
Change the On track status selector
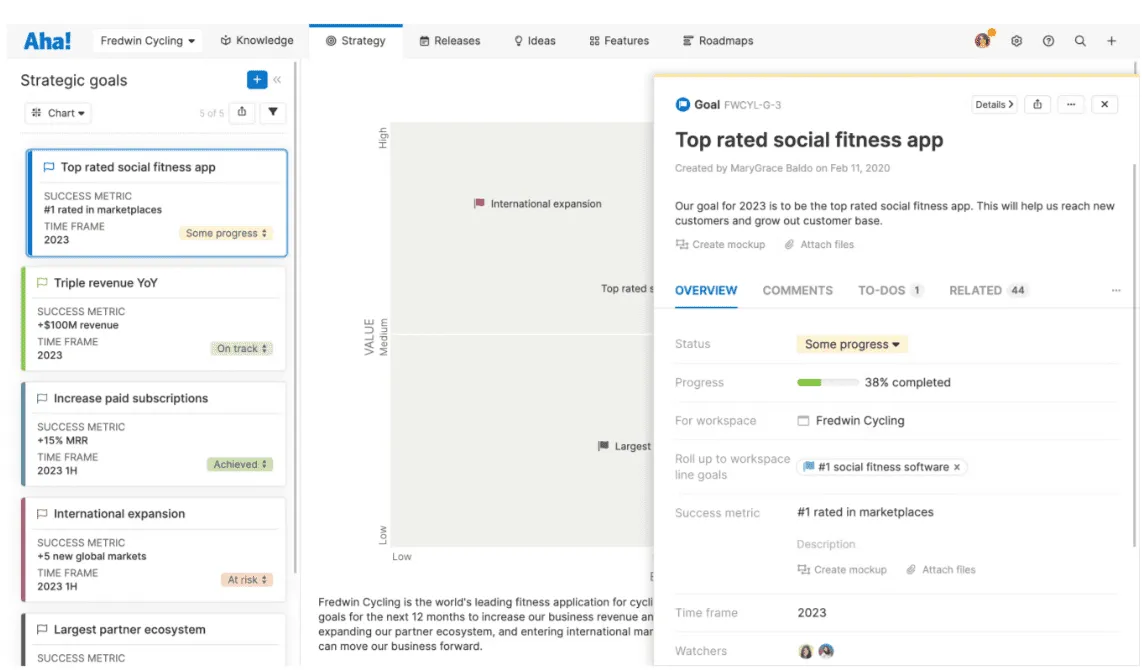(x=241, y=348)
